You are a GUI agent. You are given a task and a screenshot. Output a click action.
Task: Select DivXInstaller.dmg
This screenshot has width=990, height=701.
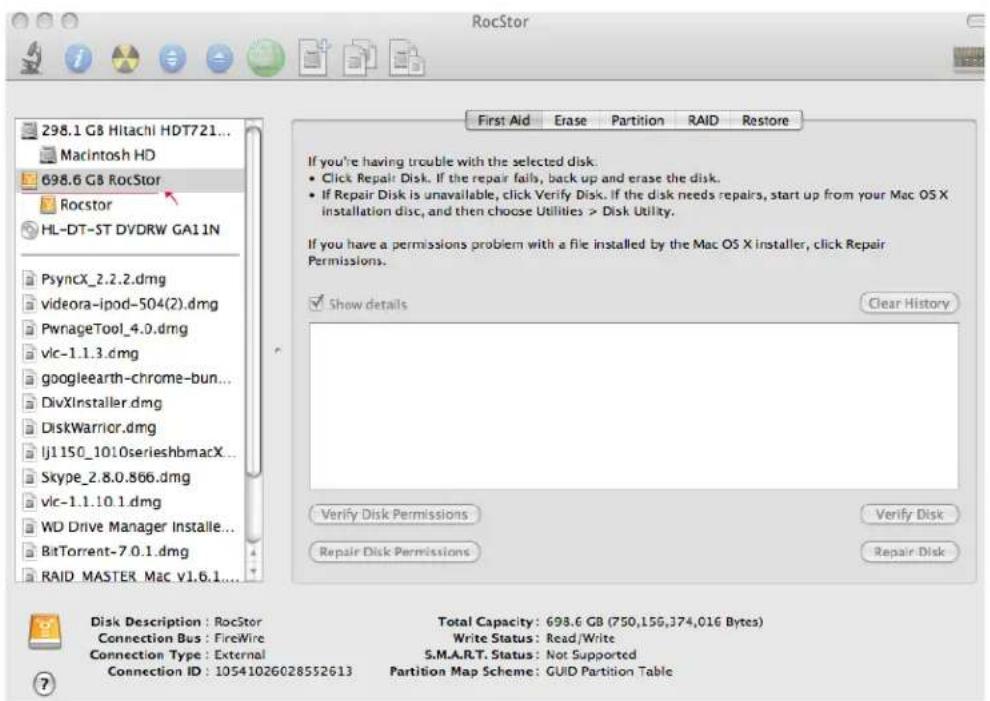(129, 403)
